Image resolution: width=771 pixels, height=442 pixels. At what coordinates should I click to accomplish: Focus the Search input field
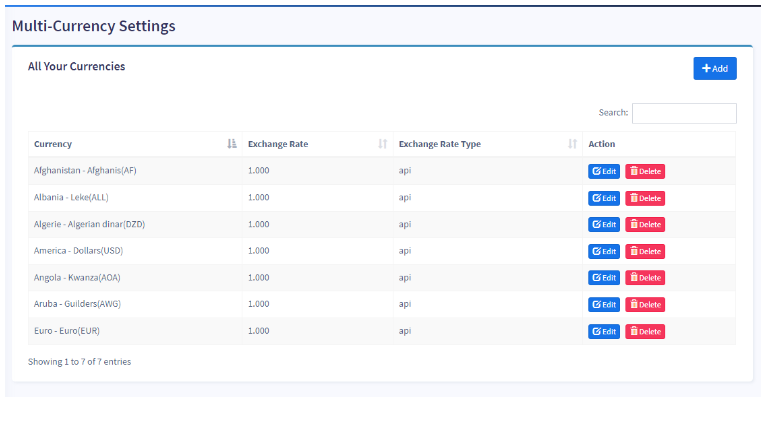tap(684, 113)
